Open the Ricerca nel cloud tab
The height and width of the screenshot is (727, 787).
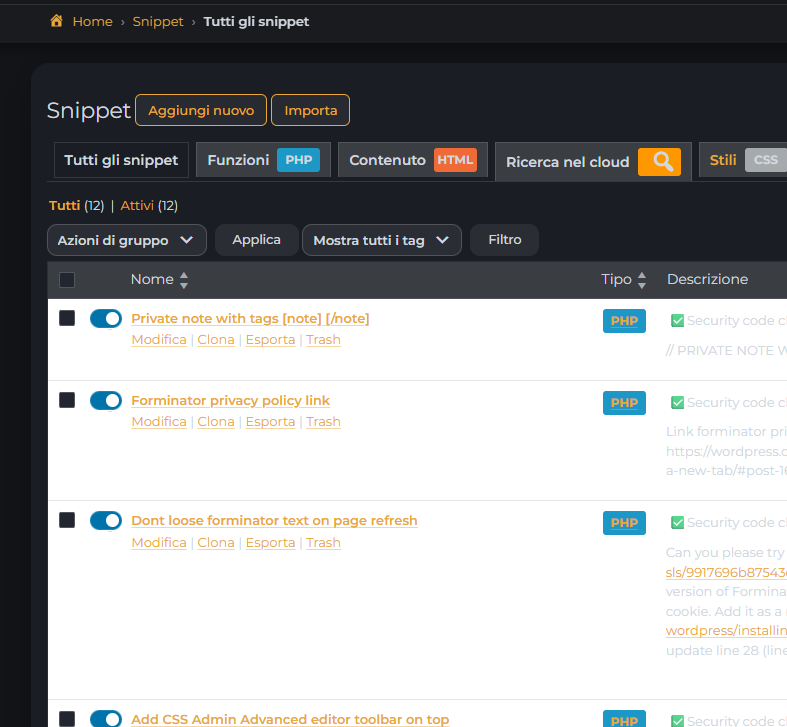pyautogui.click(x=593, y=162)
